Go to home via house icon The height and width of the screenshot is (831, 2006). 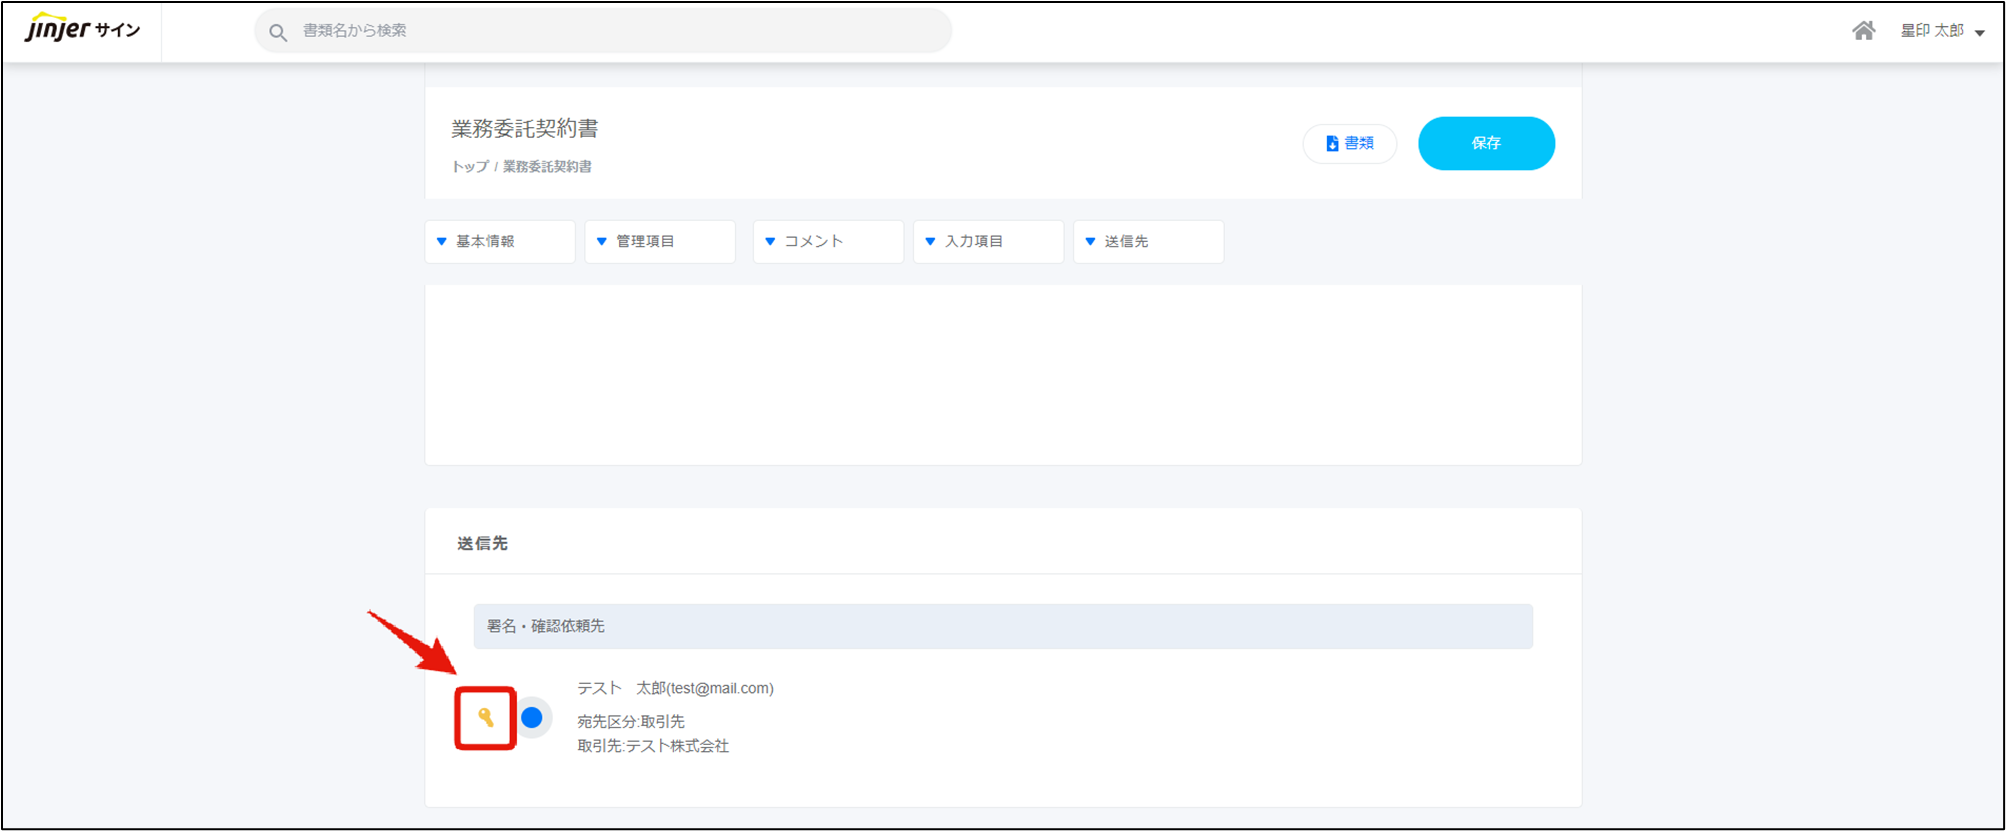tap(1863, 31)
